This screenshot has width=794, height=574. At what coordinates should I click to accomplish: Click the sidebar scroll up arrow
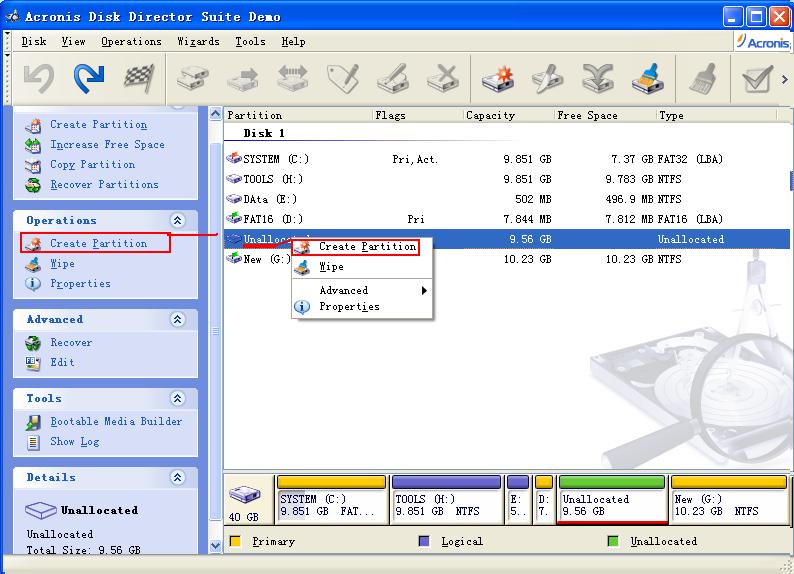[x=215, y=113]
